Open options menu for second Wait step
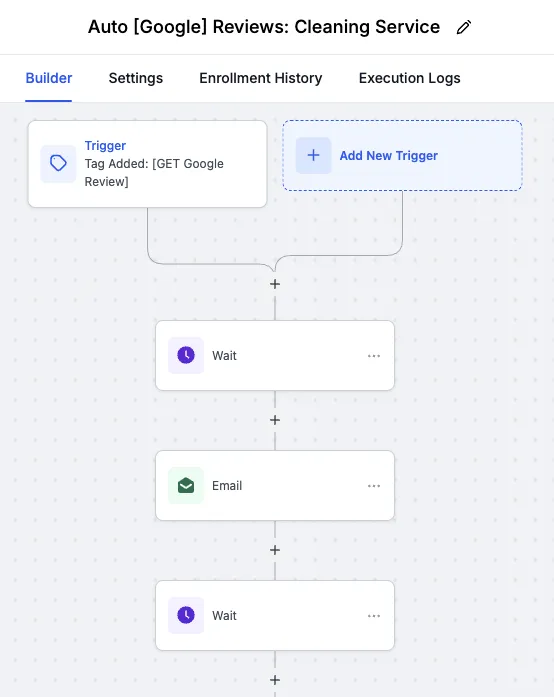Image resolution: width=554 pixels, height=697 pixels. [x=374, y=616]
